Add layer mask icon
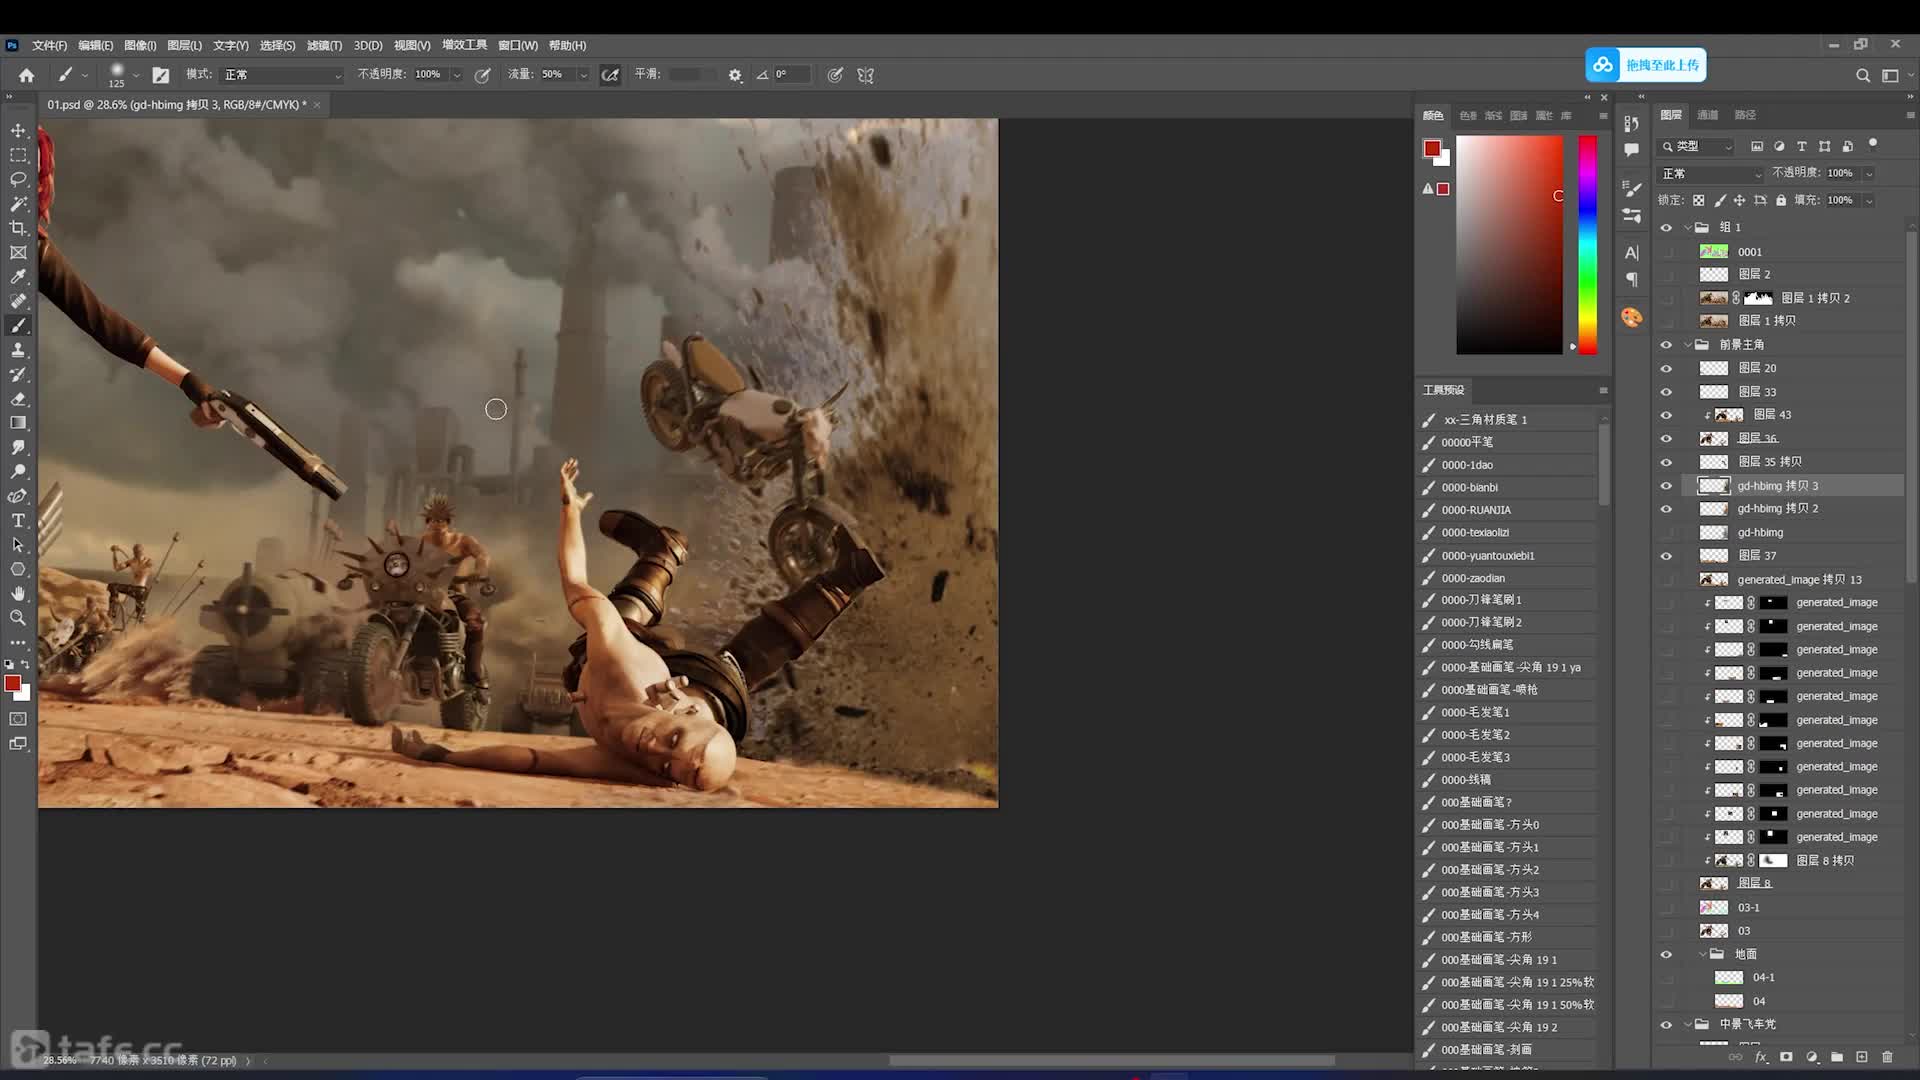This screenshot has height=1080, width=1920. pos(1786,1057)
